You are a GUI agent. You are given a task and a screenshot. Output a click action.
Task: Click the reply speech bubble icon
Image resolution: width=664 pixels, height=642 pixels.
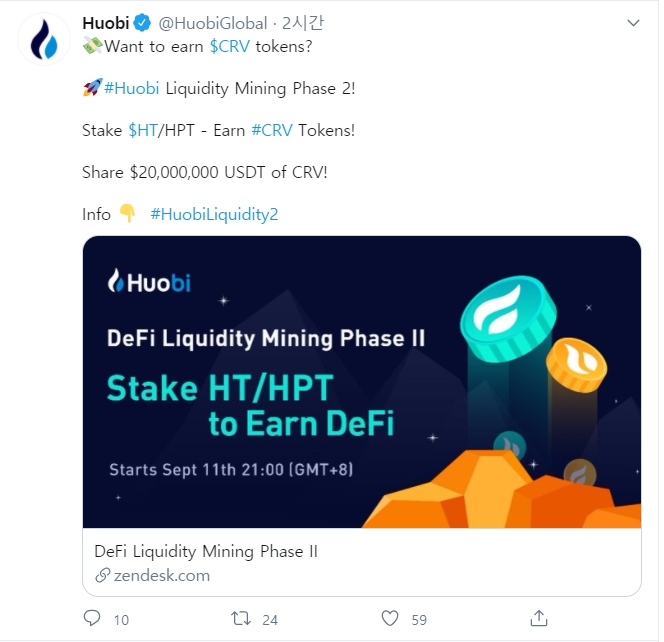click(92, 618)
